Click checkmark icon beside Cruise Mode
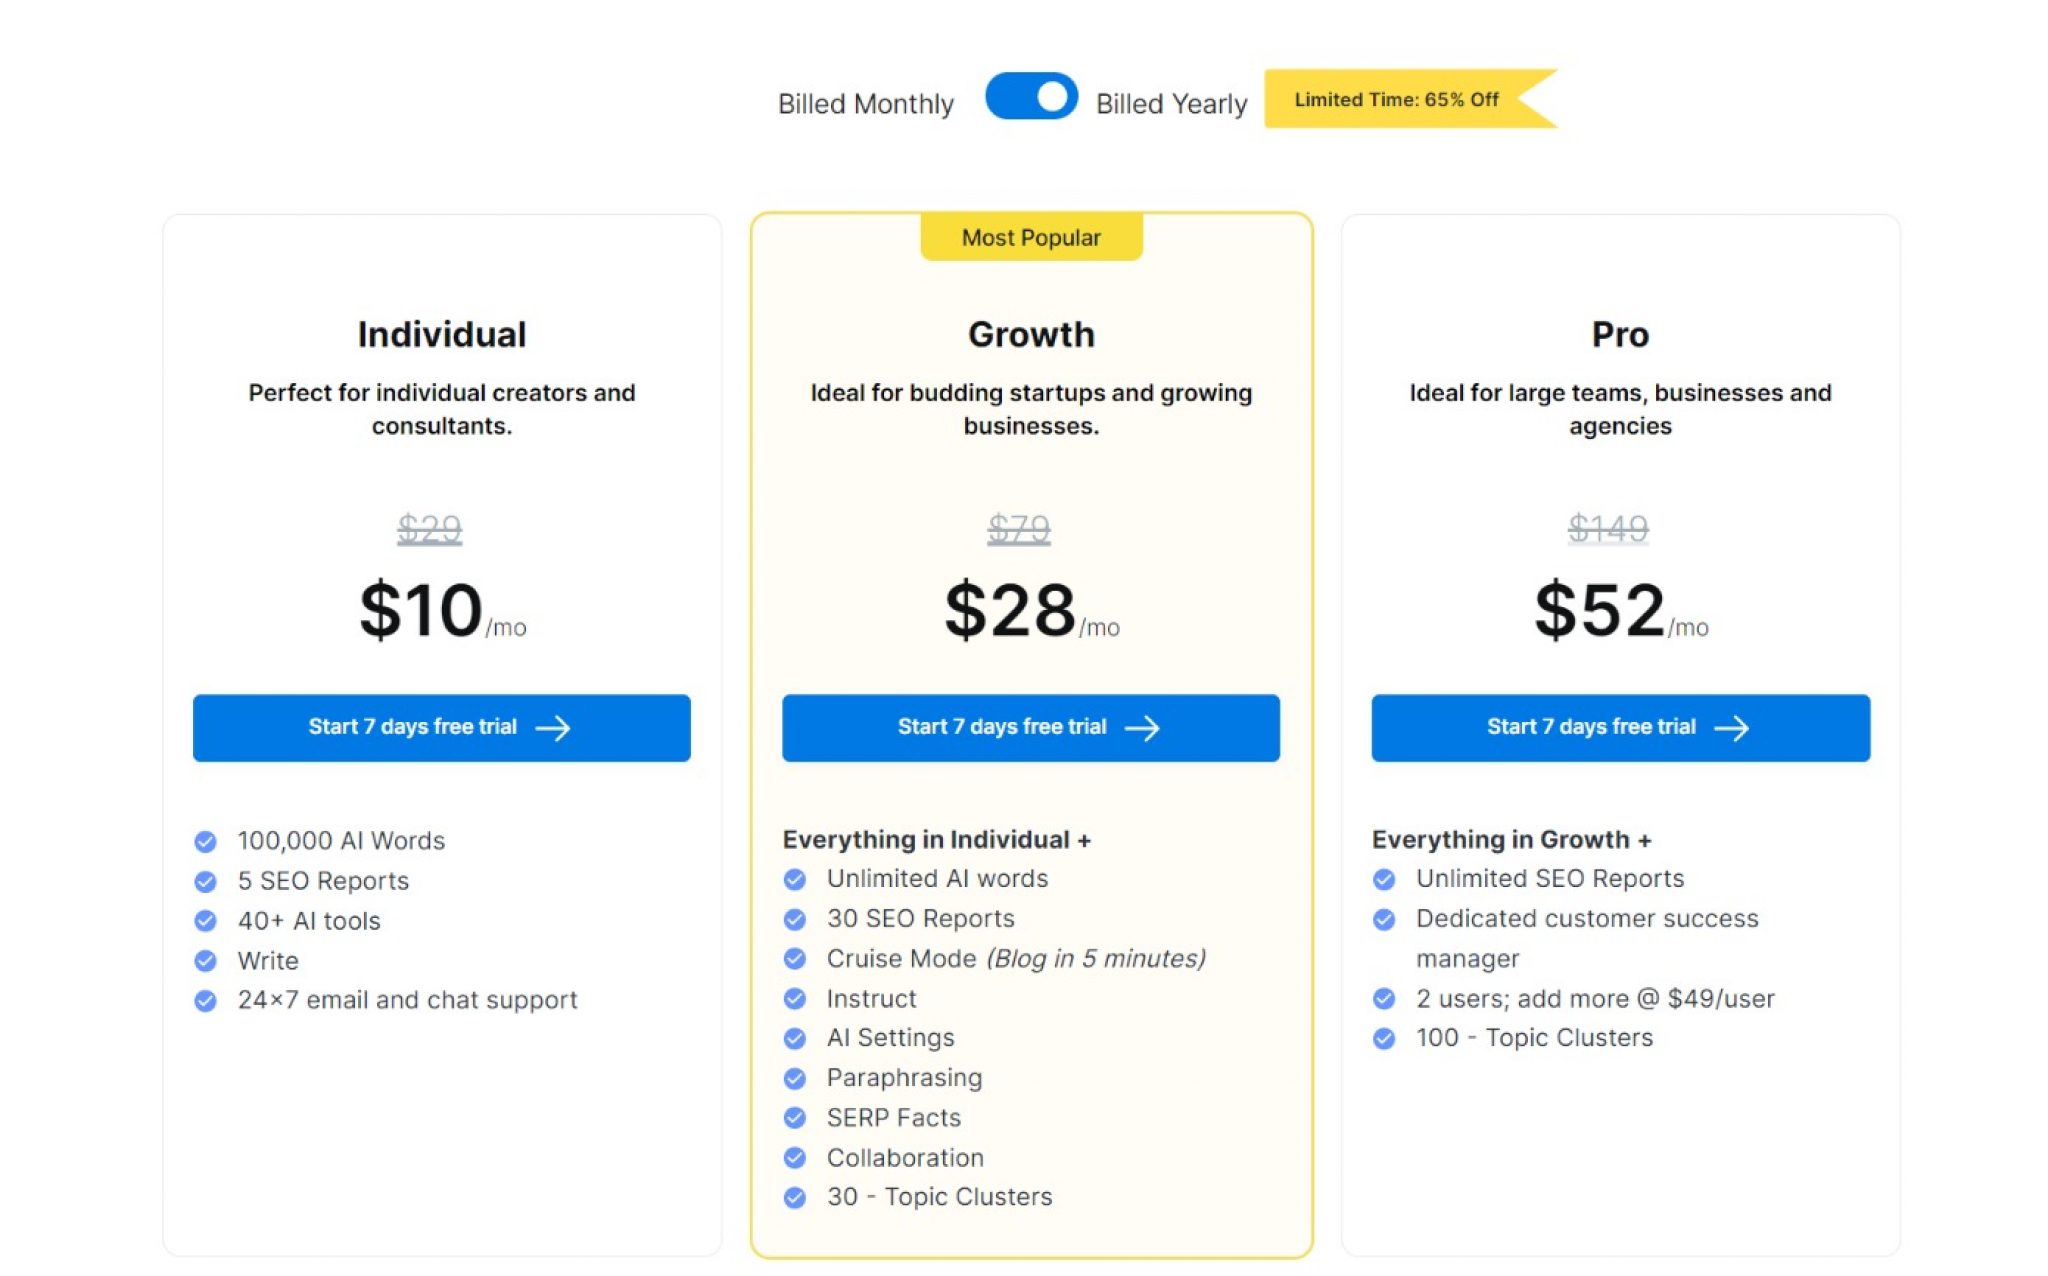 pos(795,959)
